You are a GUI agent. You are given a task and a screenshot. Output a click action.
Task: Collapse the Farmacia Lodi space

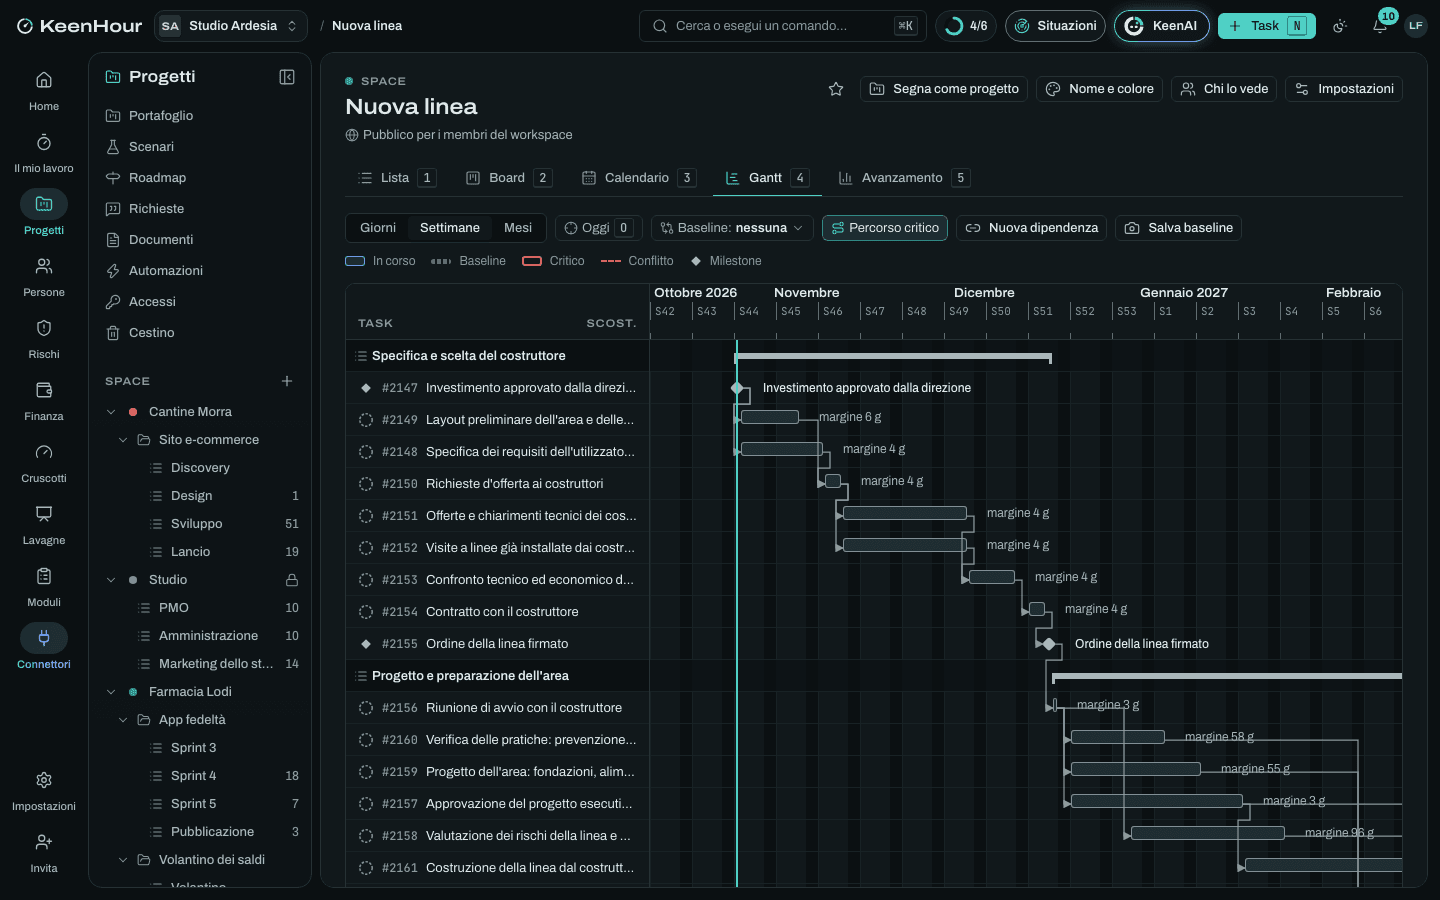click(x=111, y=692)
